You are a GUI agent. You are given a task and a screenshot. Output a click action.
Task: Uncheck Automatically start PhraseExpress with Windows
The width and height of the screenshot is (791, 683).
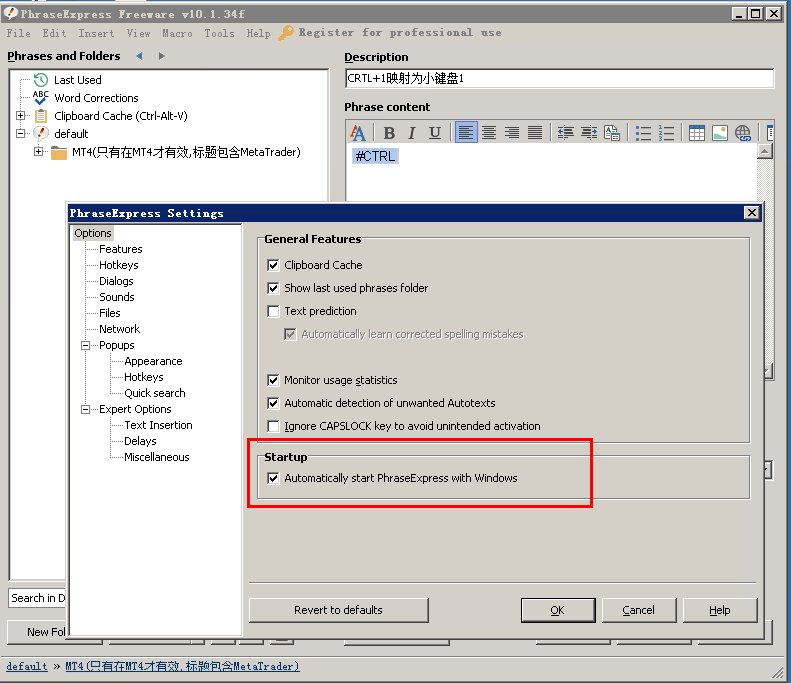pyautogui.click(x=273, y=478)
